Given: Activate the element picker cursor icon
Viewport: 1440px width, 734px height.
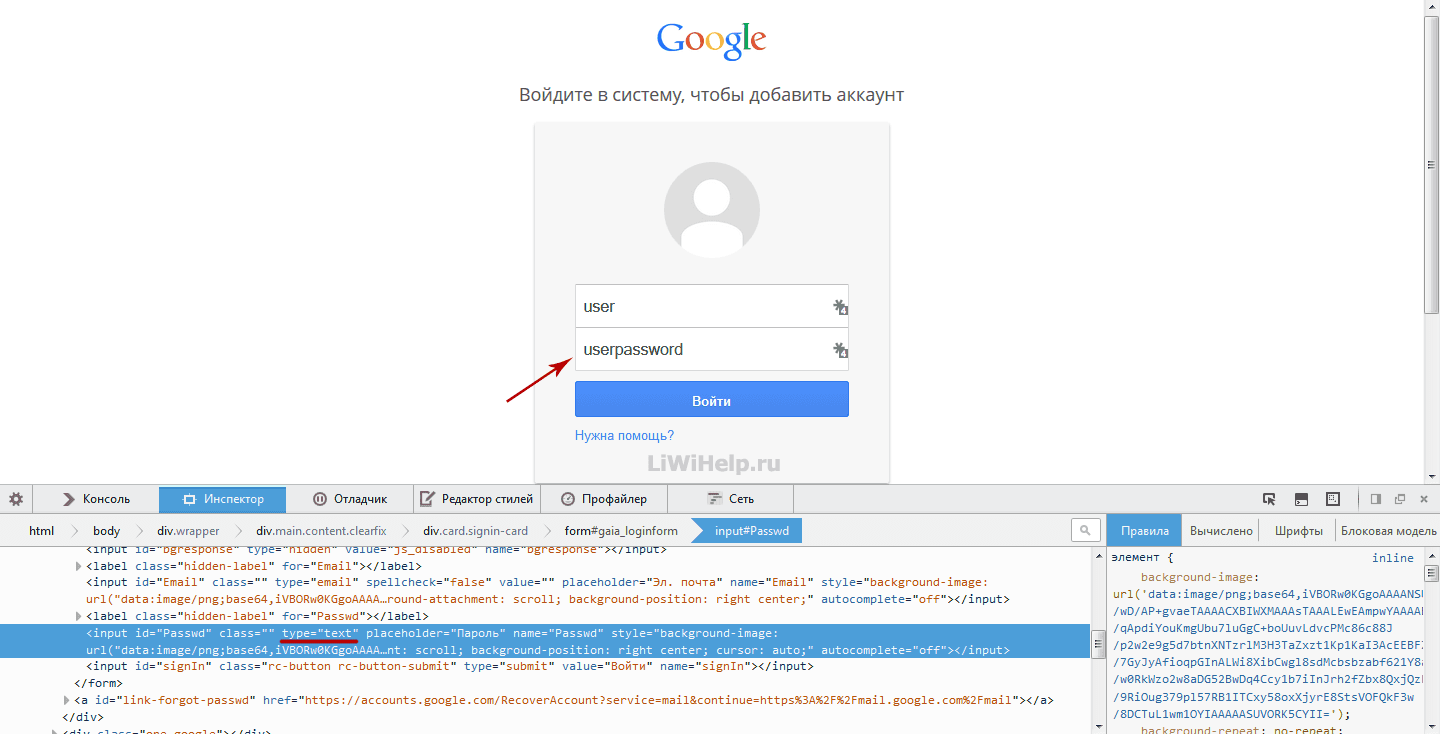Looking at the screenshot, I should click(x=1269, y=499).
